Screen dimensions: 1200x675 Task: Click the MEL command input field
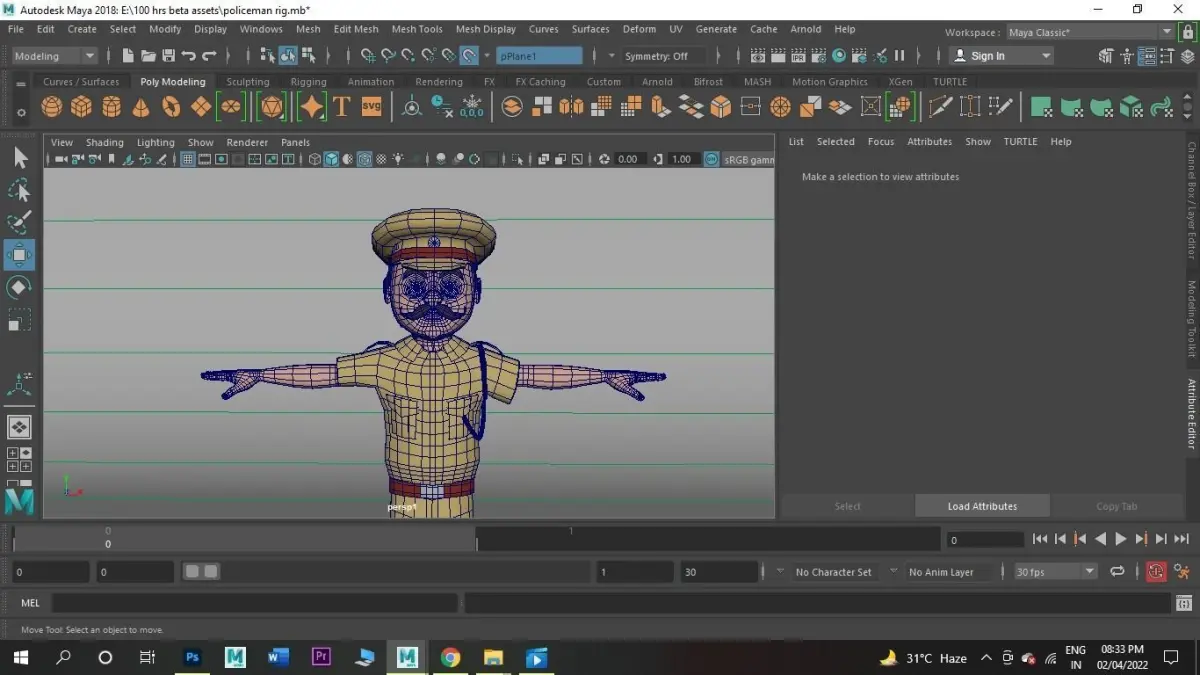point(255,603)
